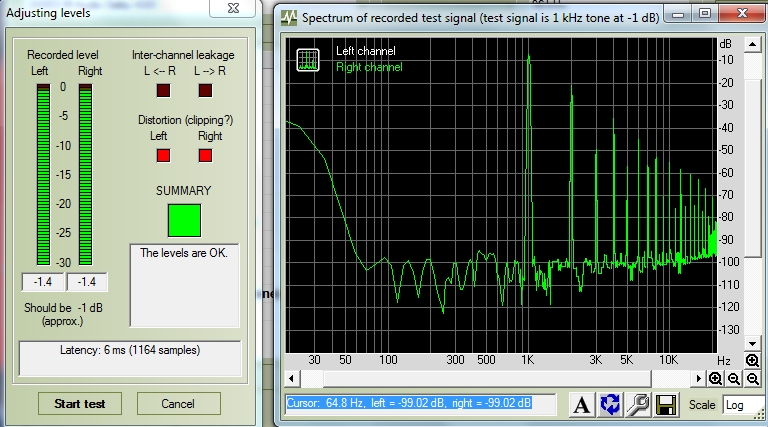
Task: Click the blue refresh arrows icon
Action: click(x=609, y=405)
